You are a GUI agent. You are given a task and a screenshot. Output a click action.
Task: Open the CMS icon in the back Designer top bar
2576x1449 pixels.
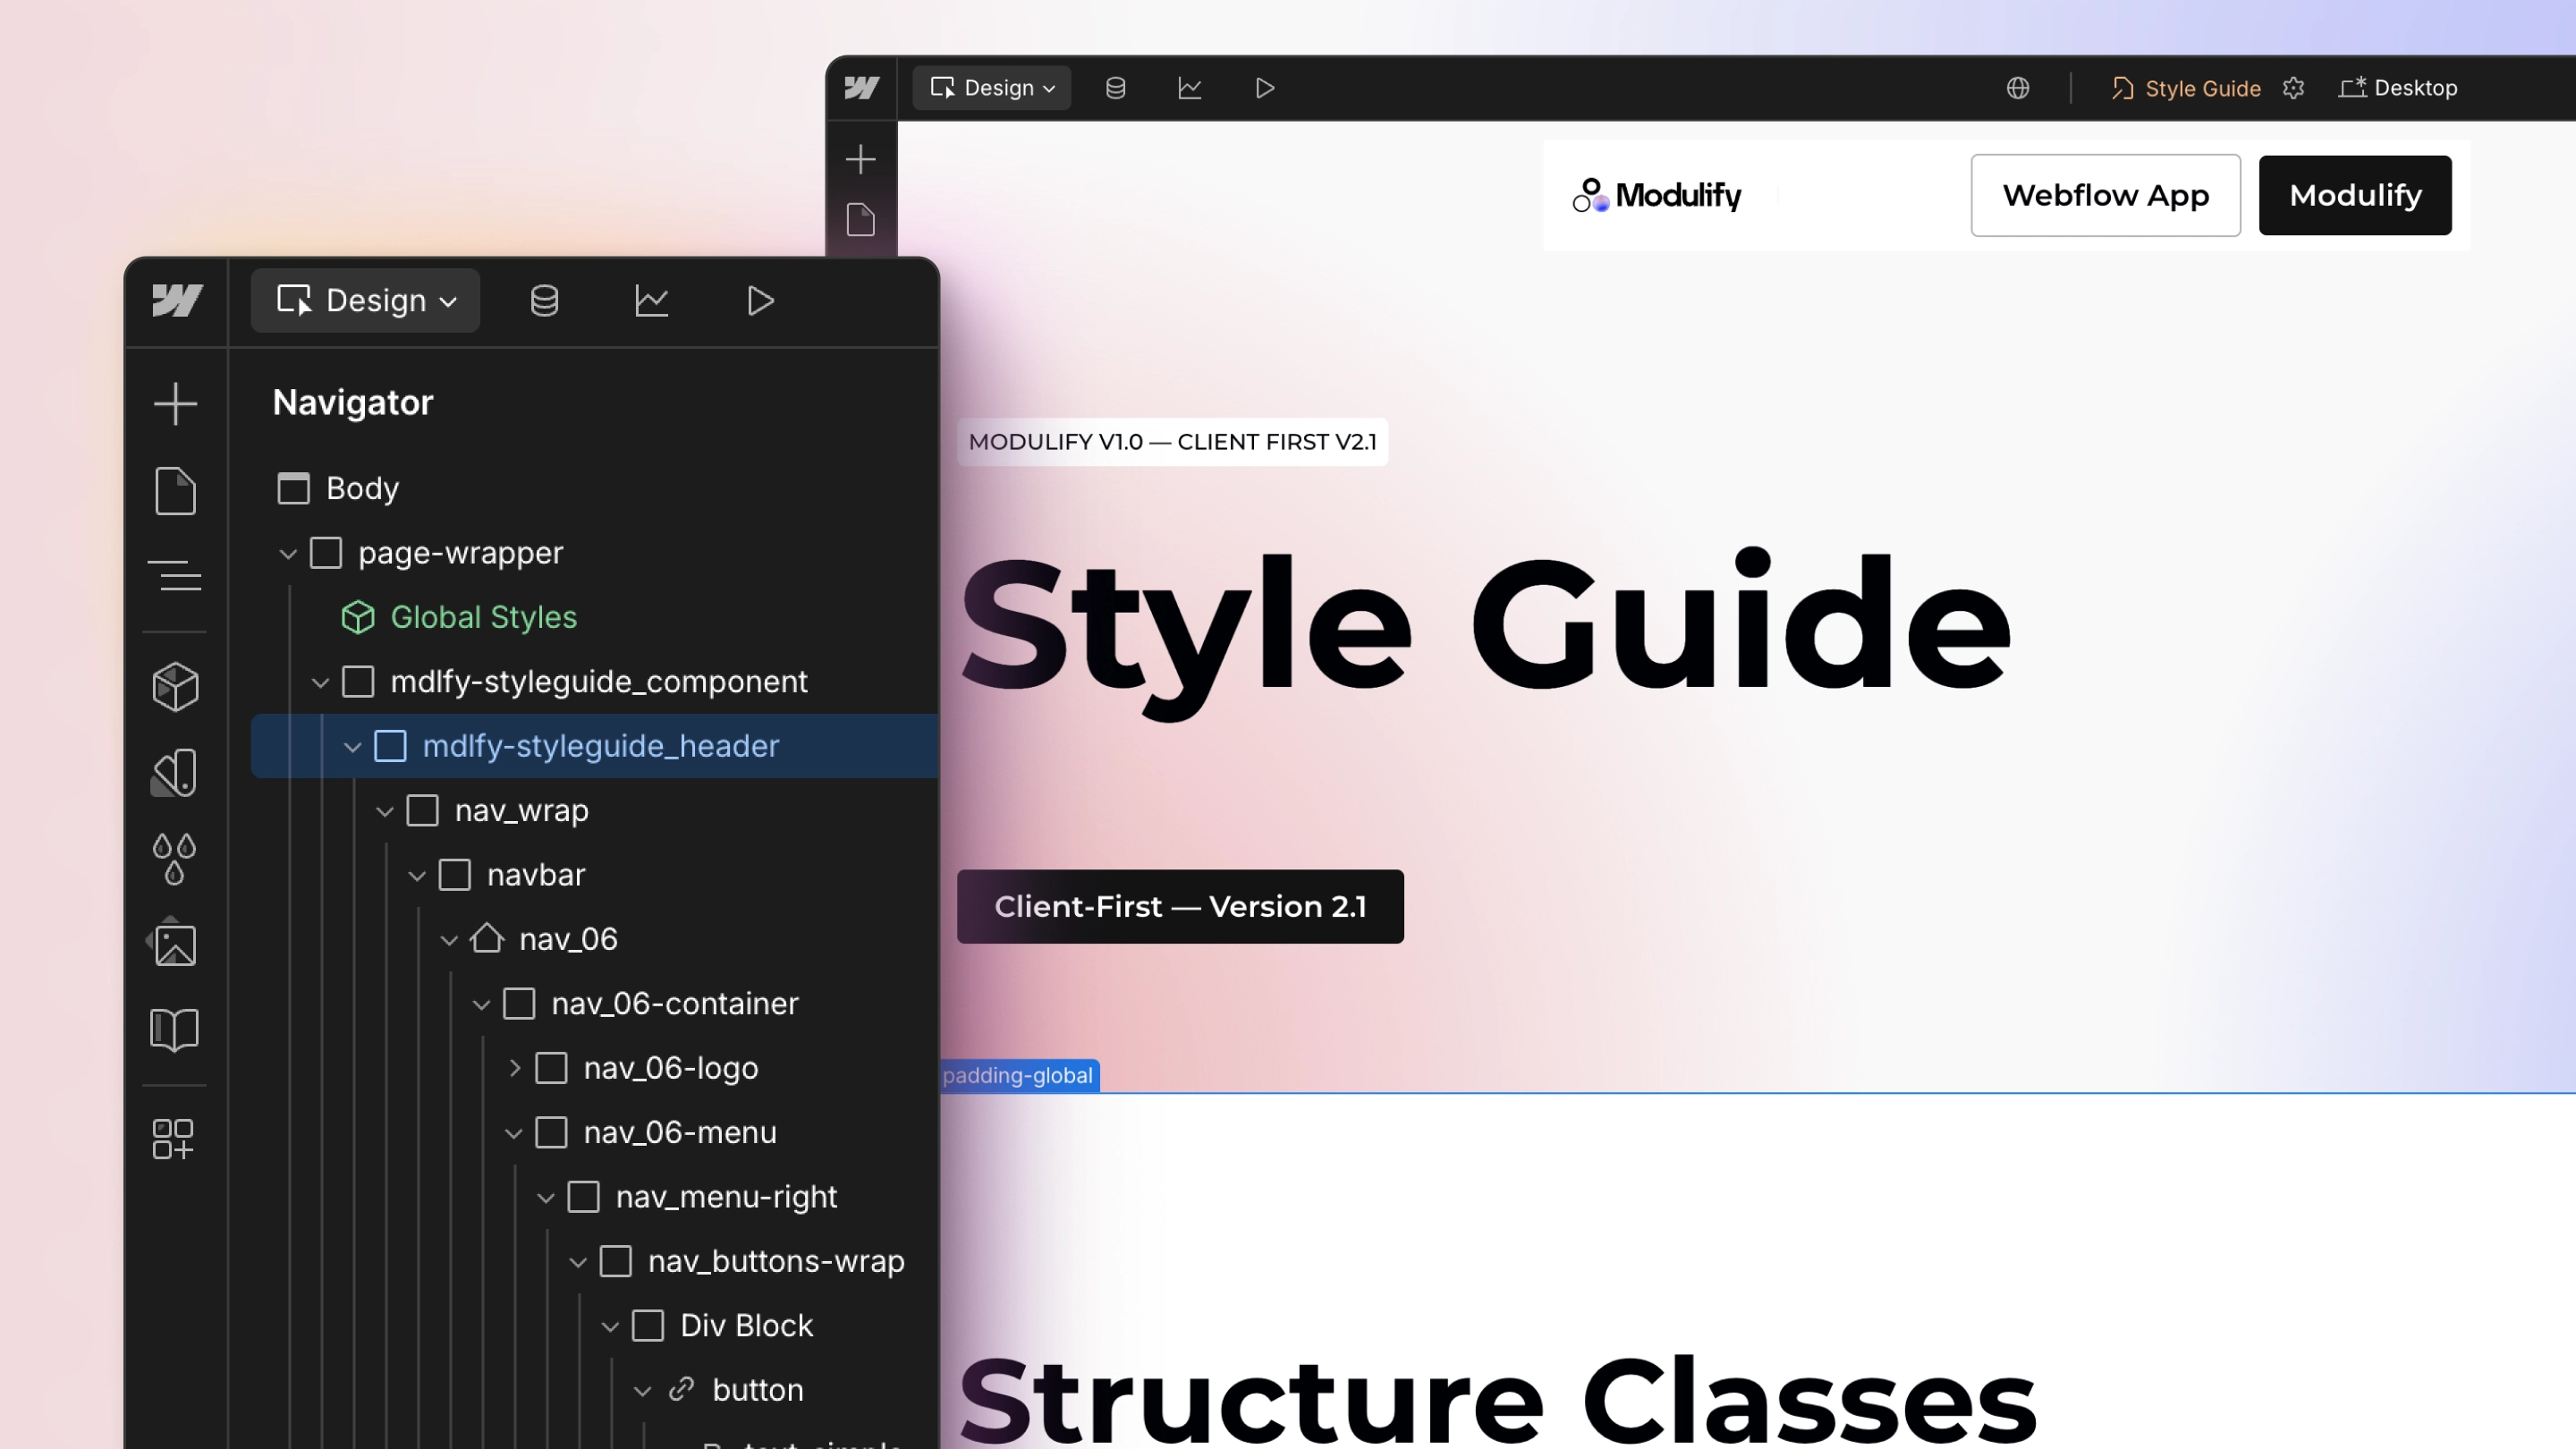tap(1115, 88)
